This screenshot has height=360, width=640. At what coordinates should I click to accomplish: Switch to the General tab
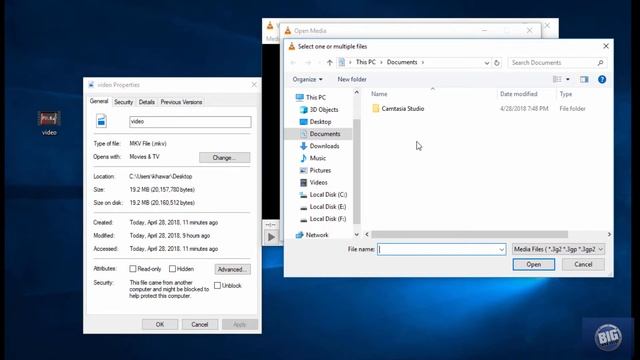click(x=99, y=101)
